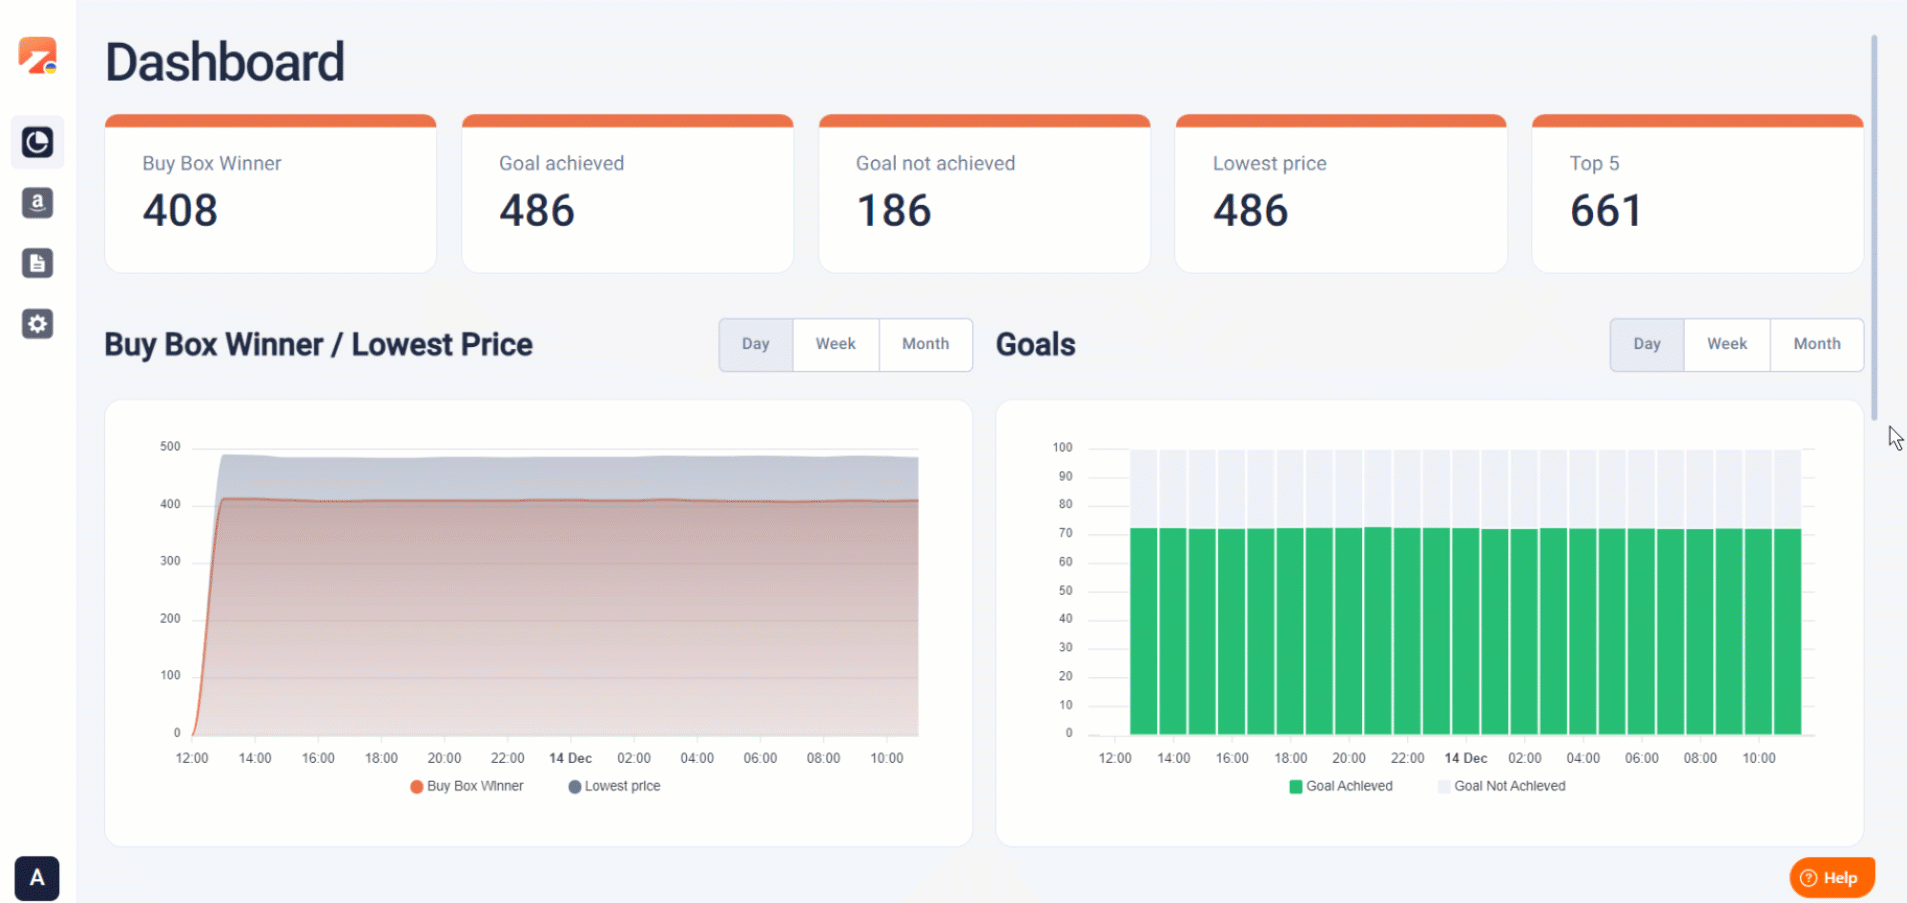Click the Buy Box Winner stat card
Image resolution: width=1907 pixels, height=903 pixels.
[270, 195]
